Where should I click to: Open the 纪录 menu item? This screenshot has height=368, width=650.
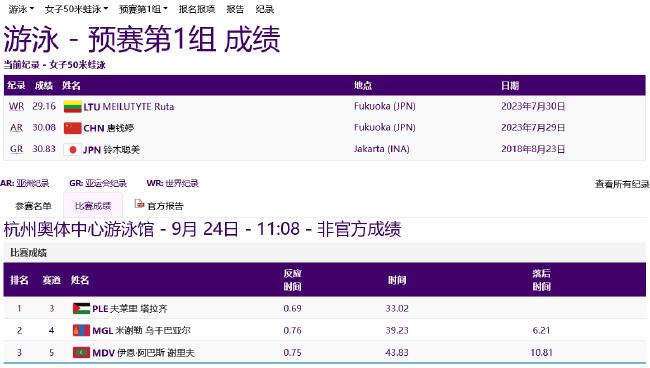pyautogui.click(x=264, y=9)
